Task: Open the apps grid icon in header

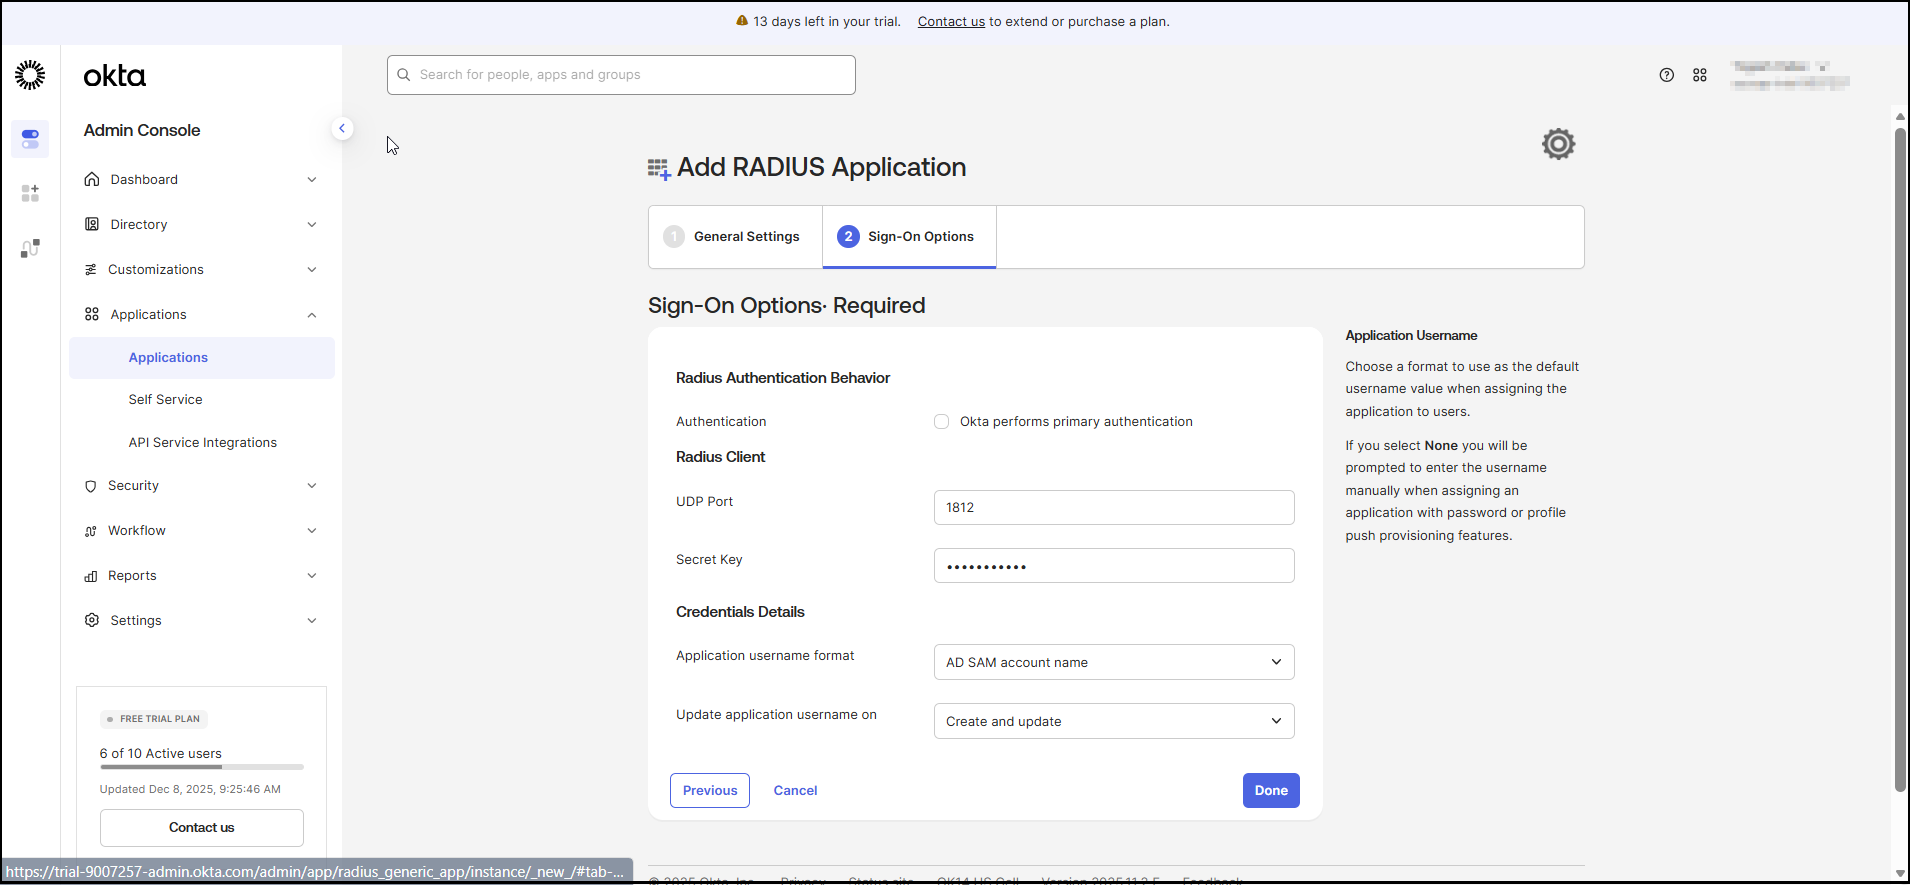Action: point(1699,75)
